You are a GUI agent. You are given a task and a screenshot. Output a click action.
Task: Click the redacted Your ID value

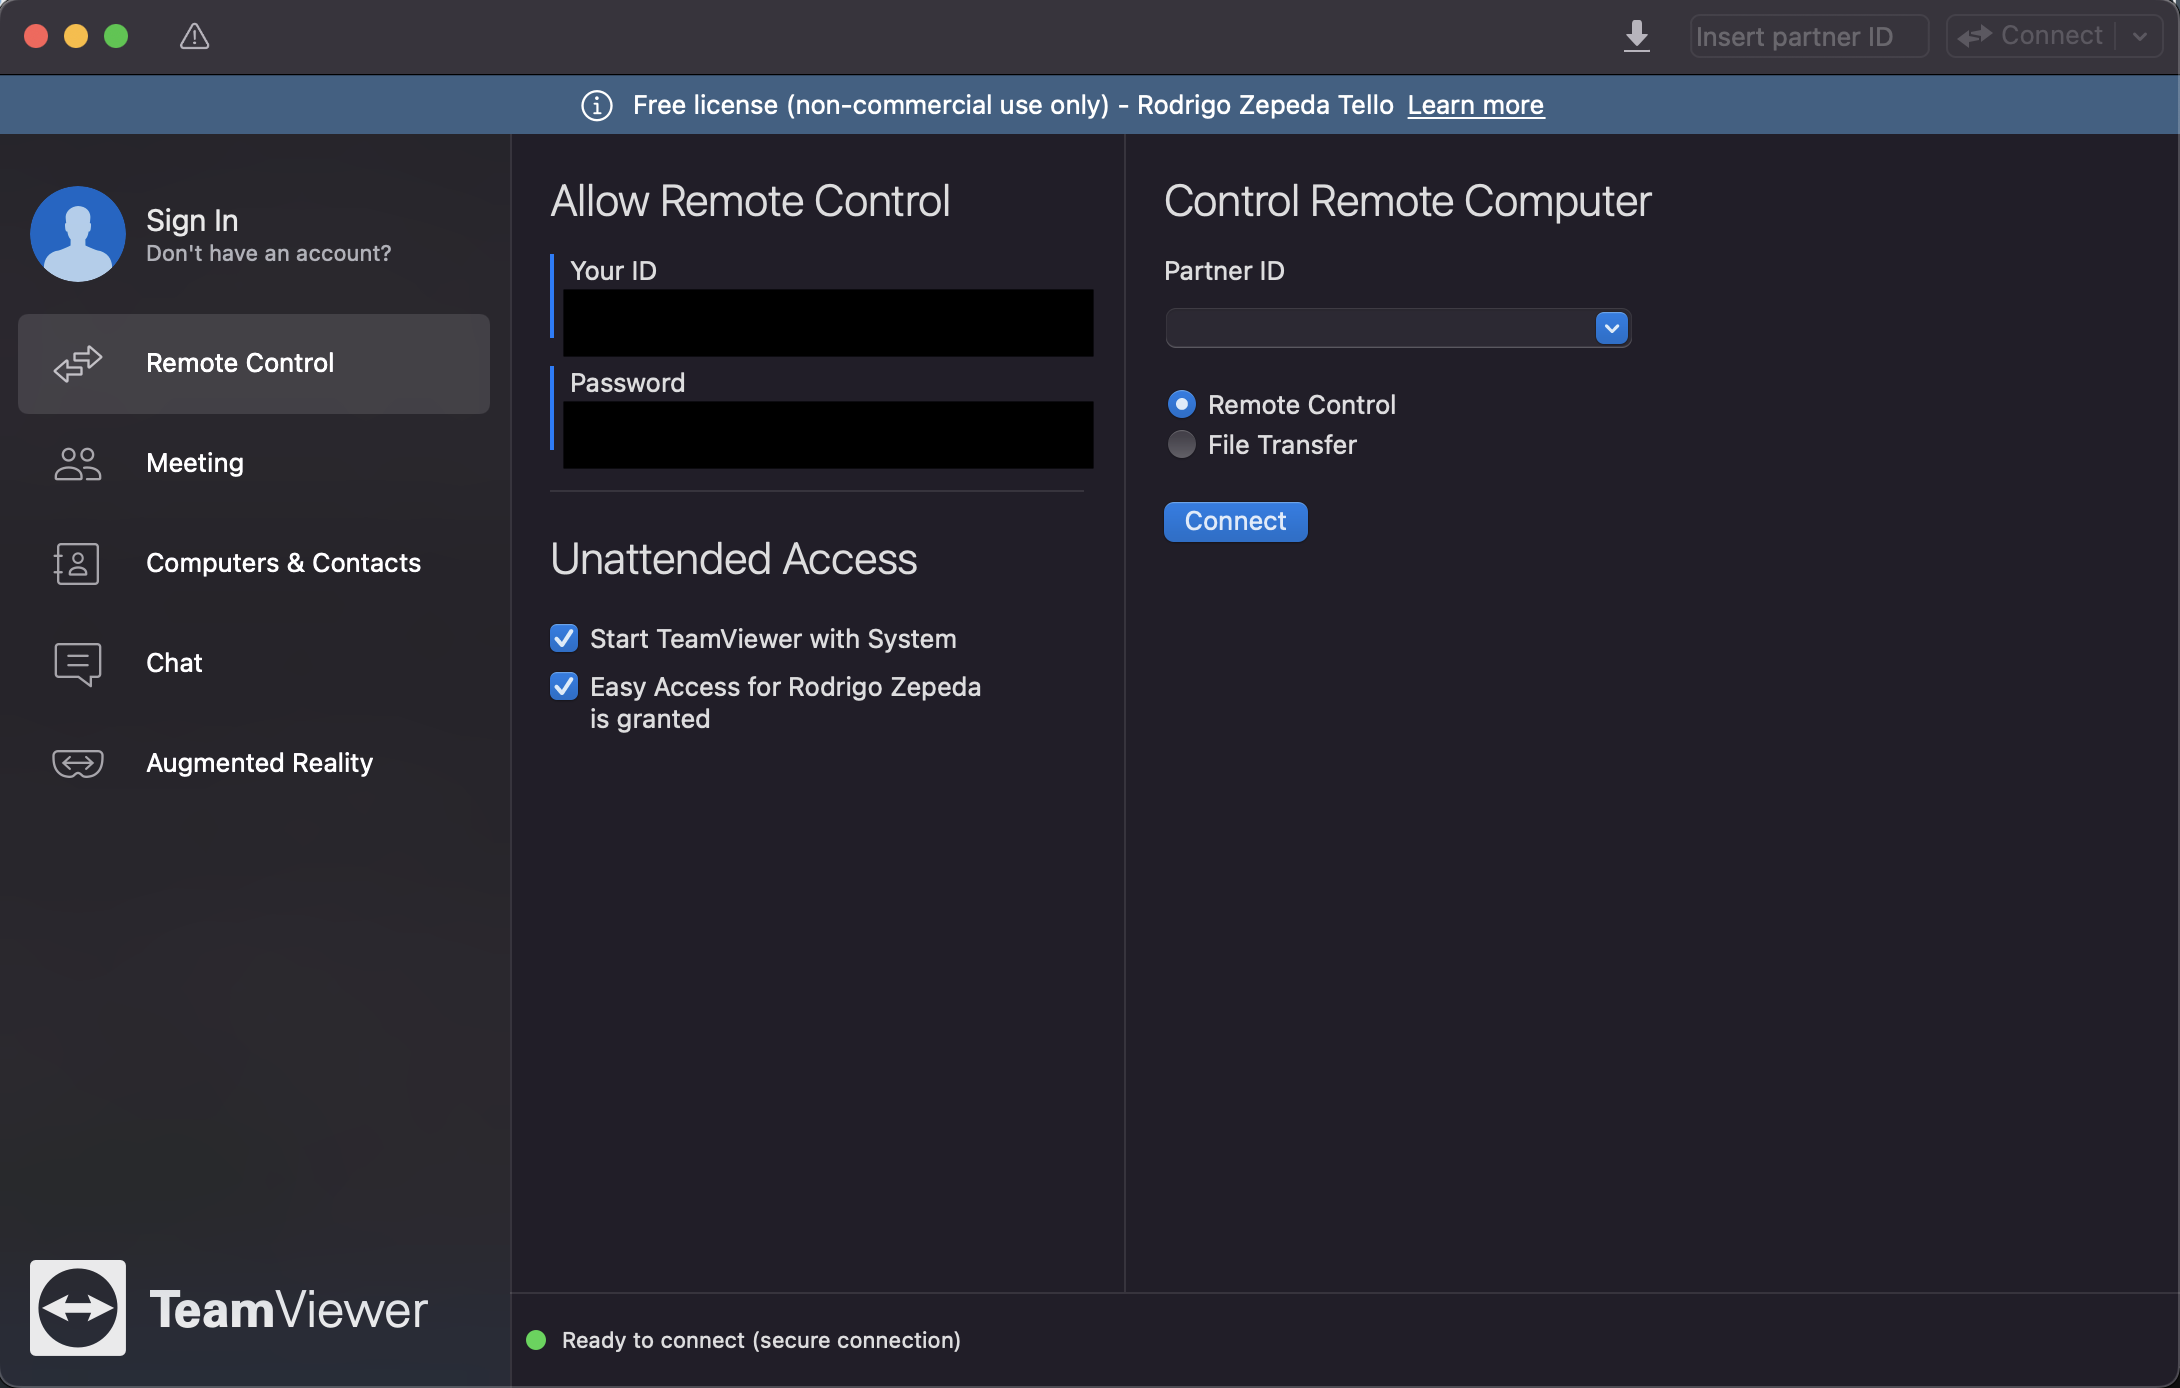[828, 323]
